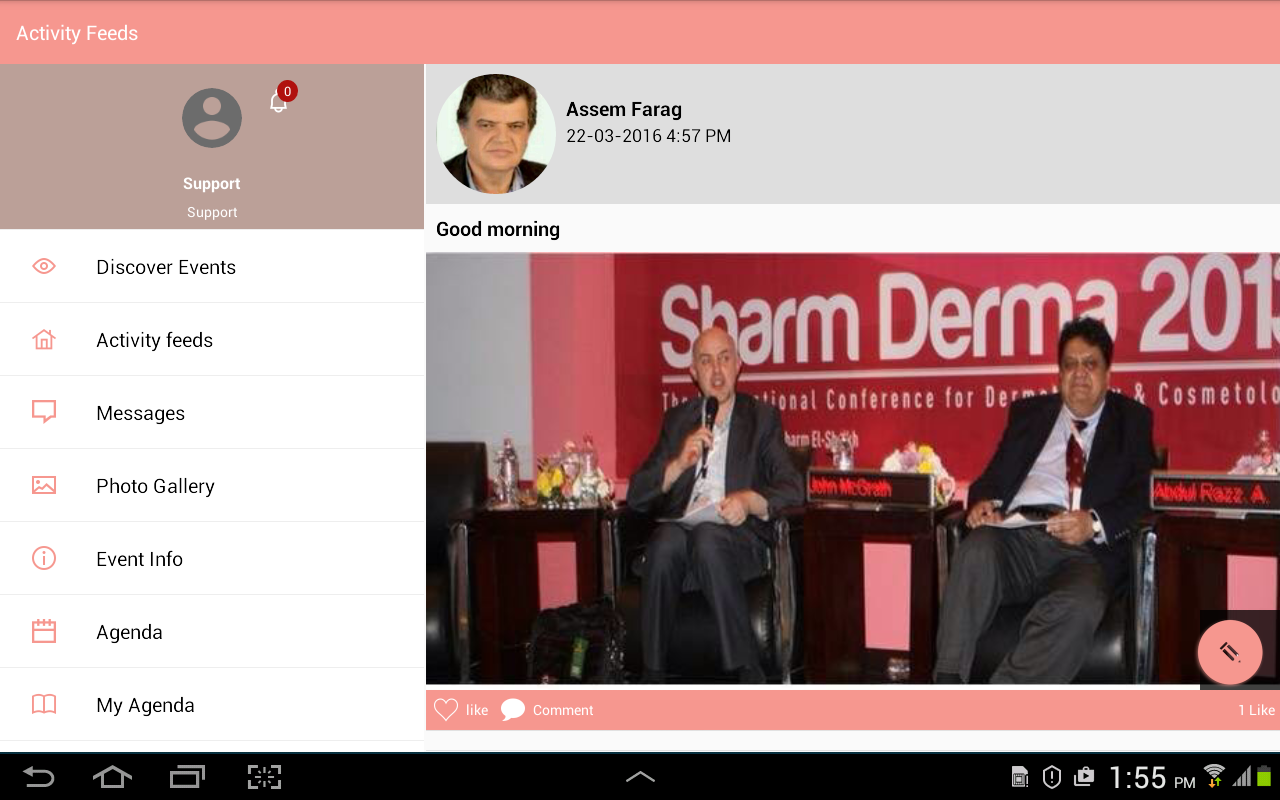This screenshot has height=800, width=1280.
Task: Open Discover Events menu item
Action: (212, 267)
